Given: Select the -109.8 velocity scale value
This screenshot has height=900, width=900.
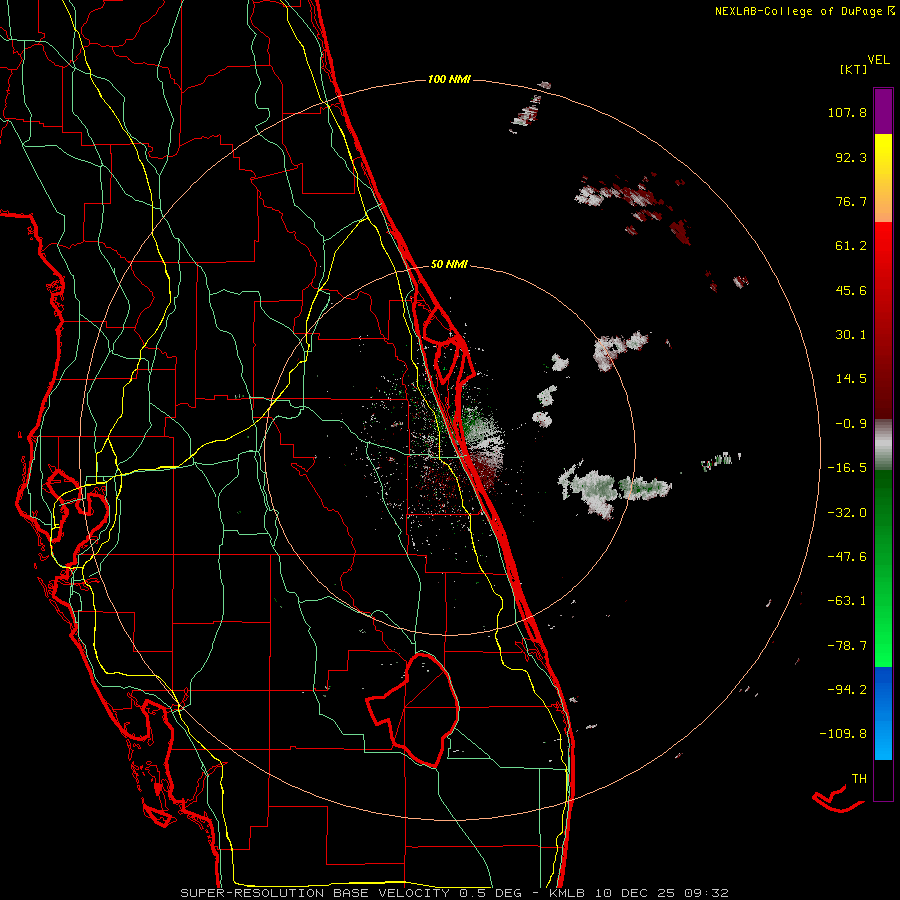Looking at the screenshot, I should pyautogui.click(x=843, y=734).
